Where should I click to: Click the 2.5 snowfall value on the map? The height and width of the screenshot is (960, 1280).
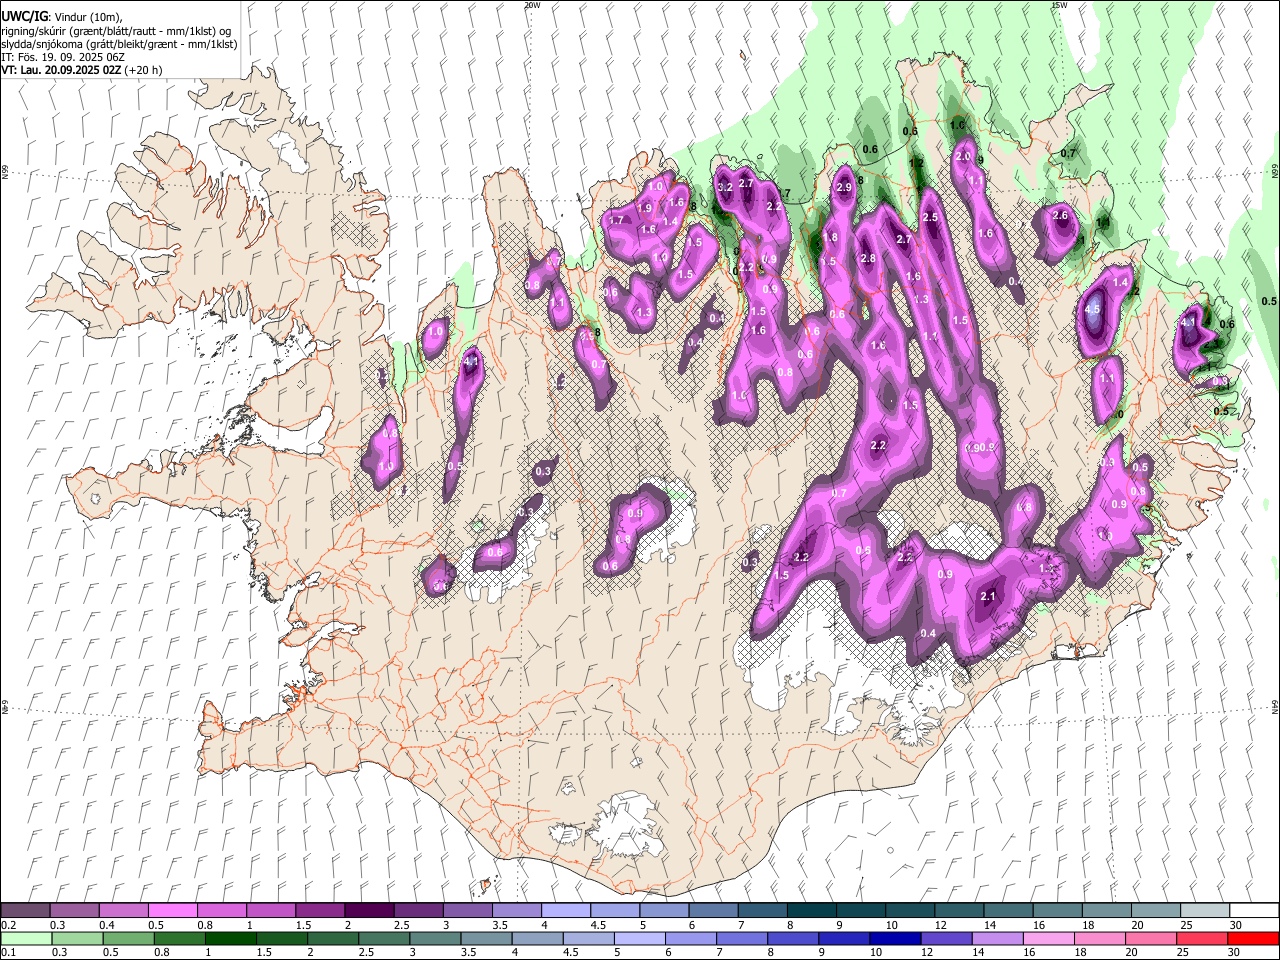930,217
